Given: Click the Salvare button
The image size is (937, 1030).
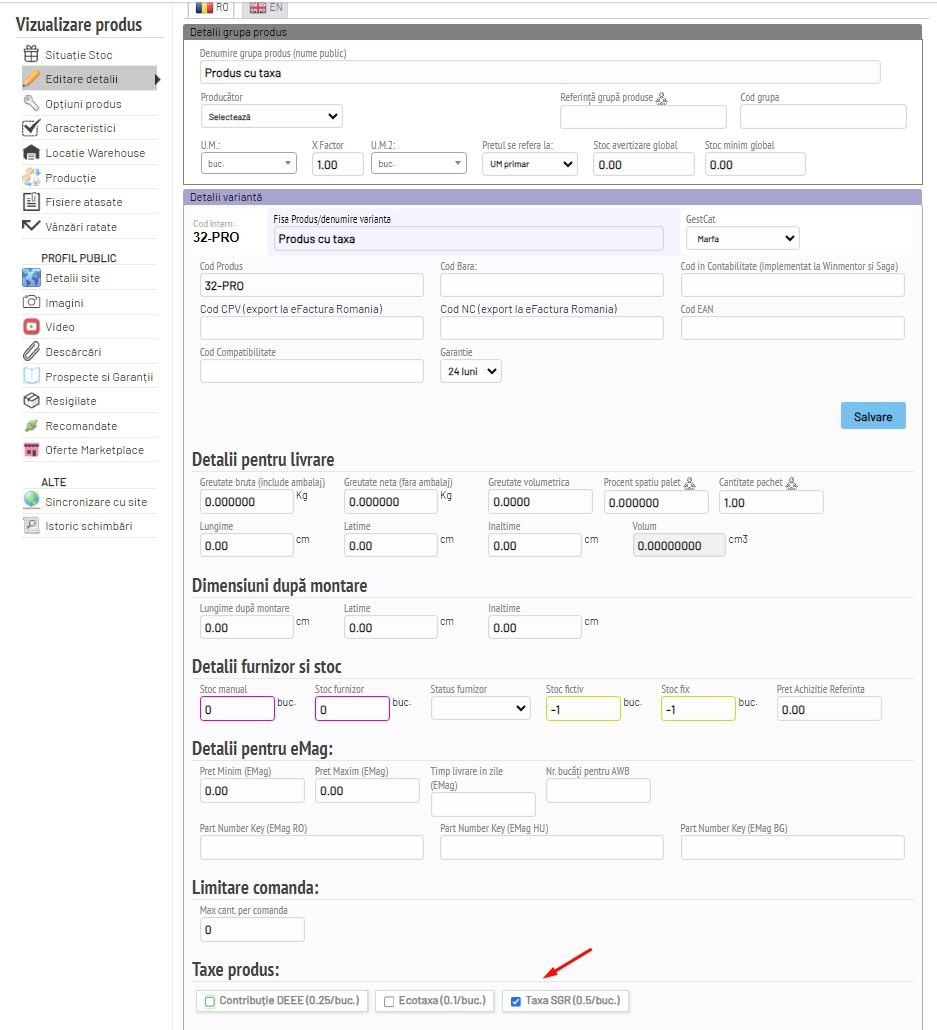Looking at the screenshot, I should tap(872, 416).
